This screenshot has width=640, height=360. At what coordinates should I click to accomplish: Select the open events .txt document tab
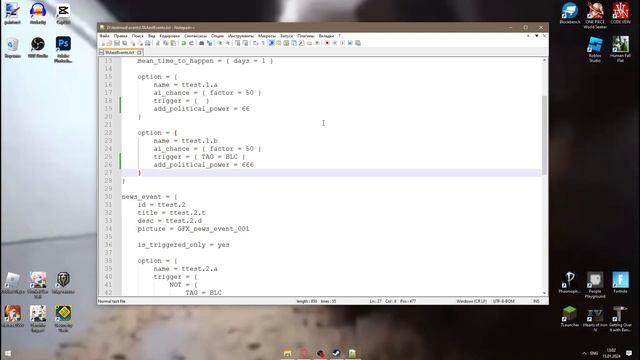pyautogui.click(x=119, y=53)
